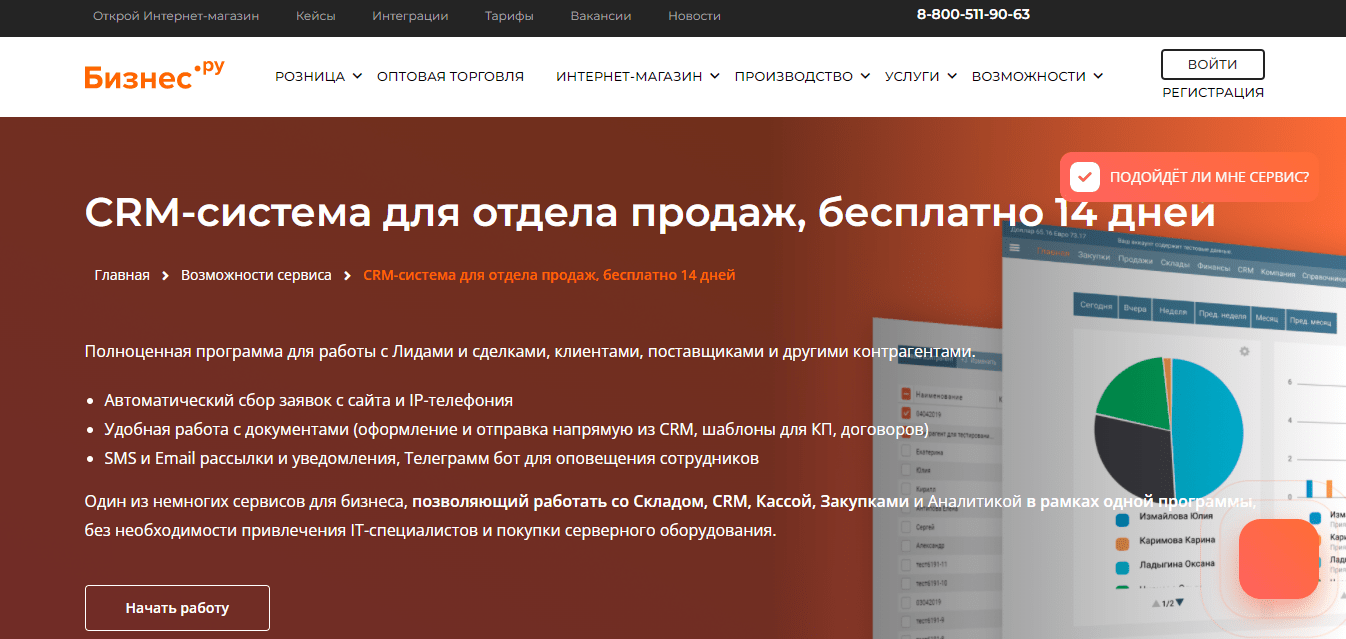Image resolution: width=1346 pixels, height=639 pixels.
Task: Click the Начать работу button
Action: [x=177, y=607]
